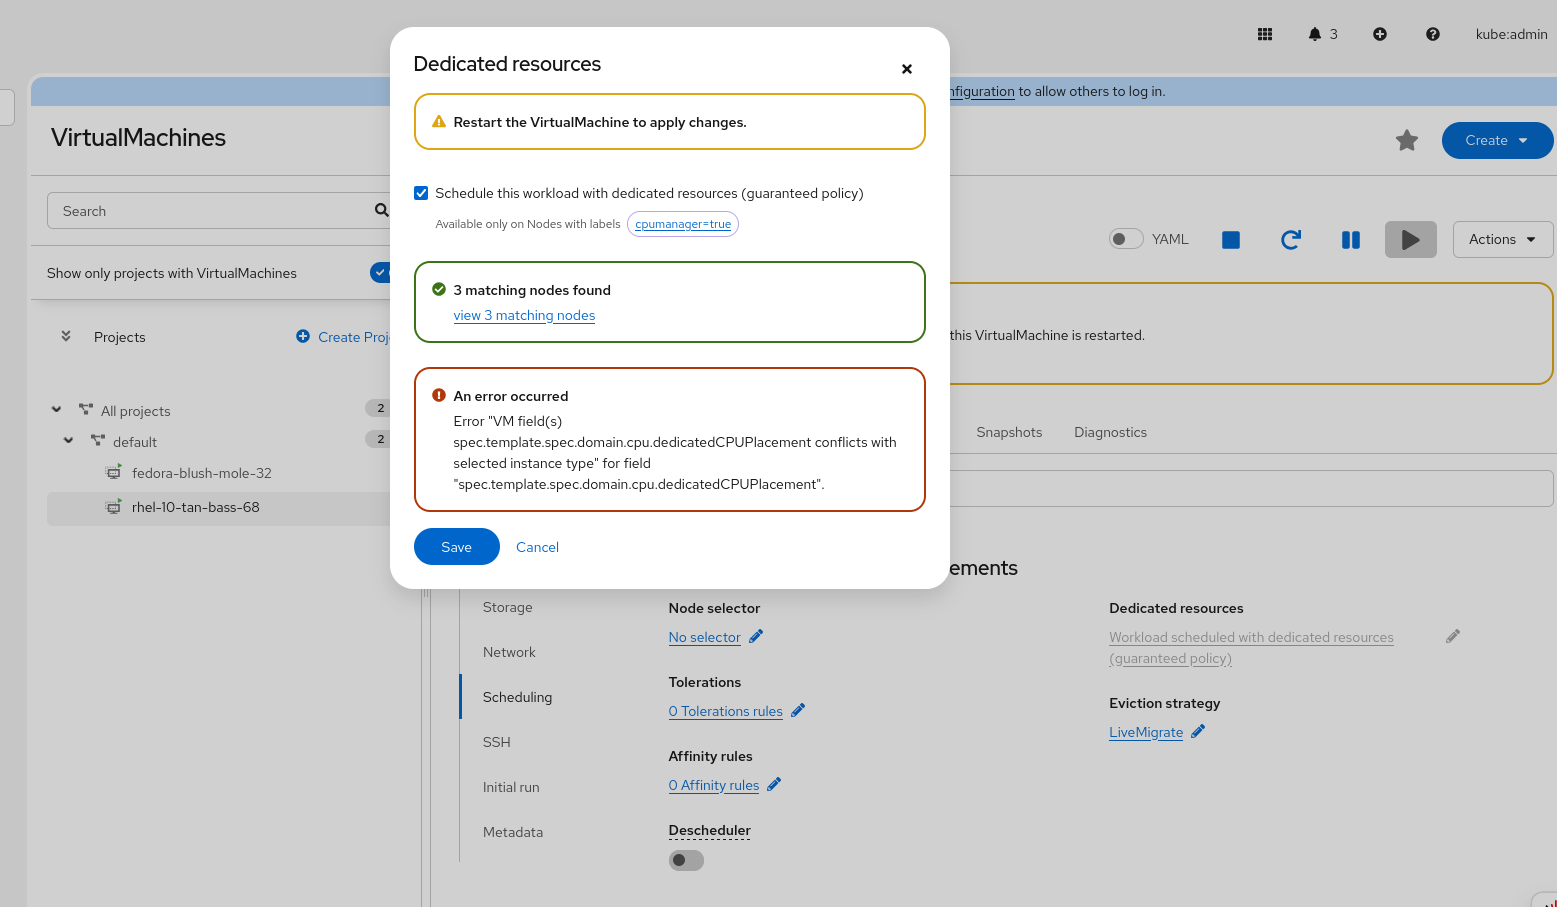Click the favorite star icon
Viewport: 1557px width, 907px height.
[x=1407, y=141]
